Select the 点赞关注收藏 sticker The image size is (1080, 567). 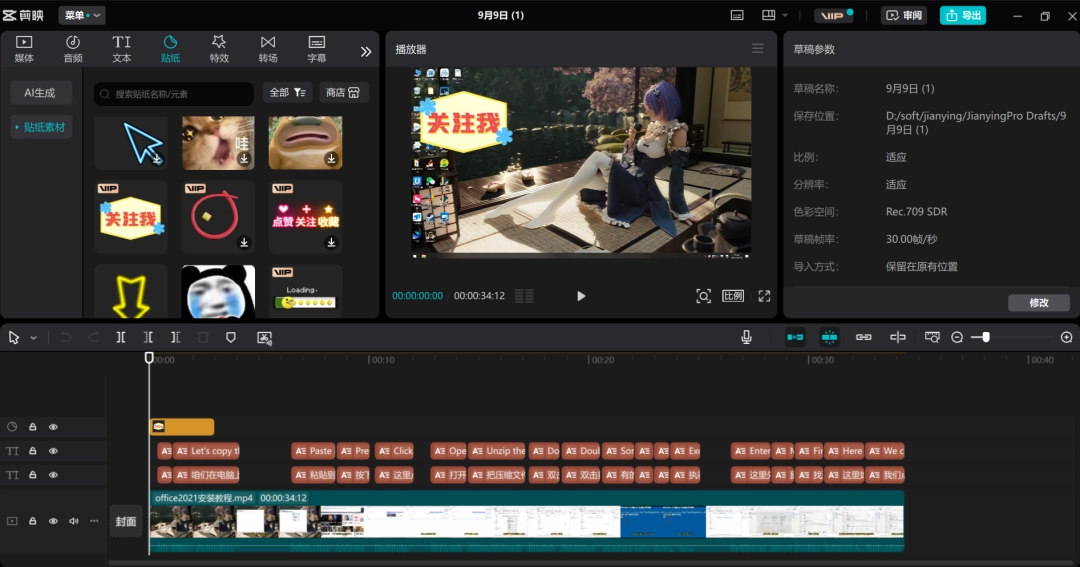306,218
